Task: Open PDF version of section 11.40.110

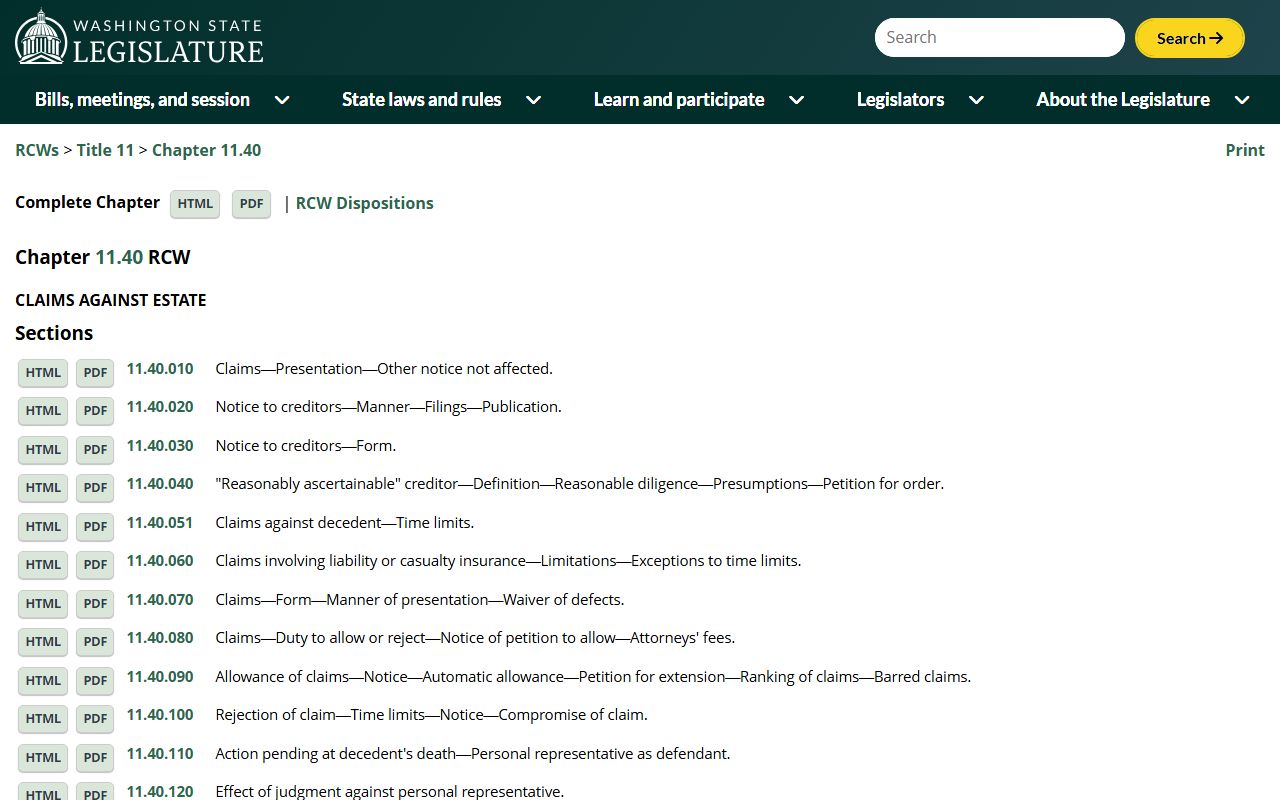Action: [95, 757]
